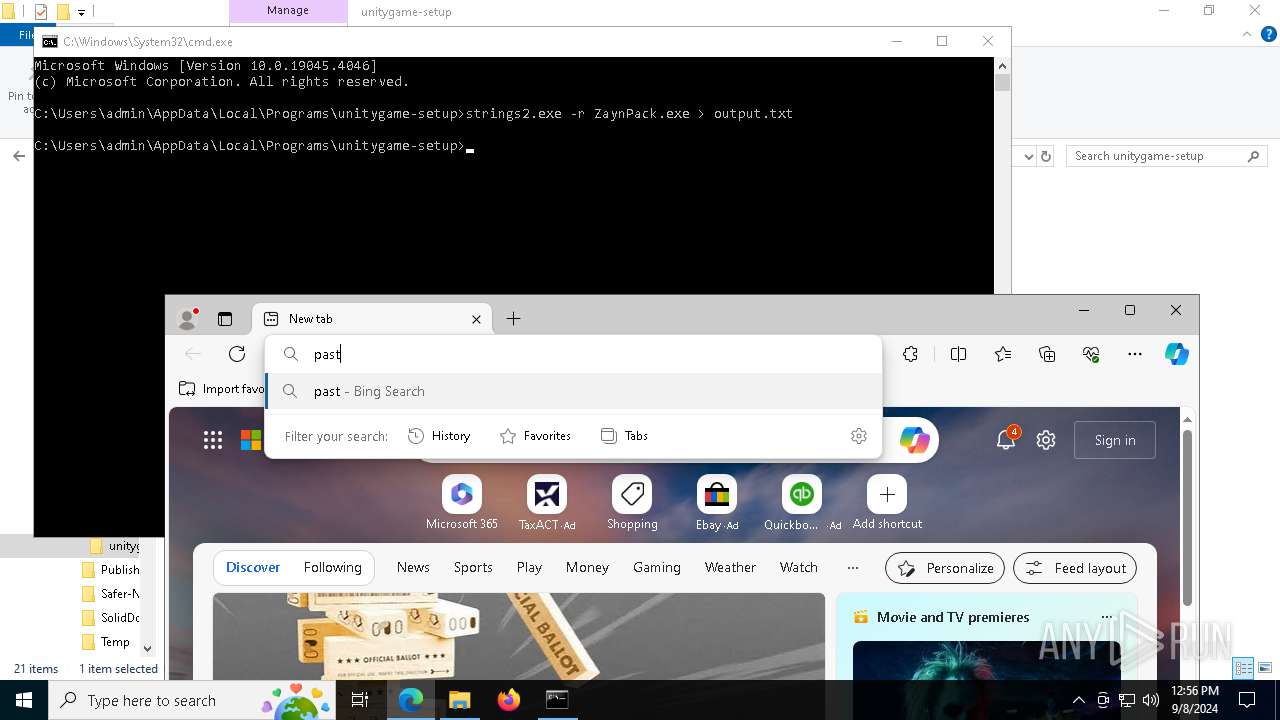Select 'past - Bing Search' suggestion
Image resolution: width=1280 pixels, height=720 pixels.
click(574, 391)
